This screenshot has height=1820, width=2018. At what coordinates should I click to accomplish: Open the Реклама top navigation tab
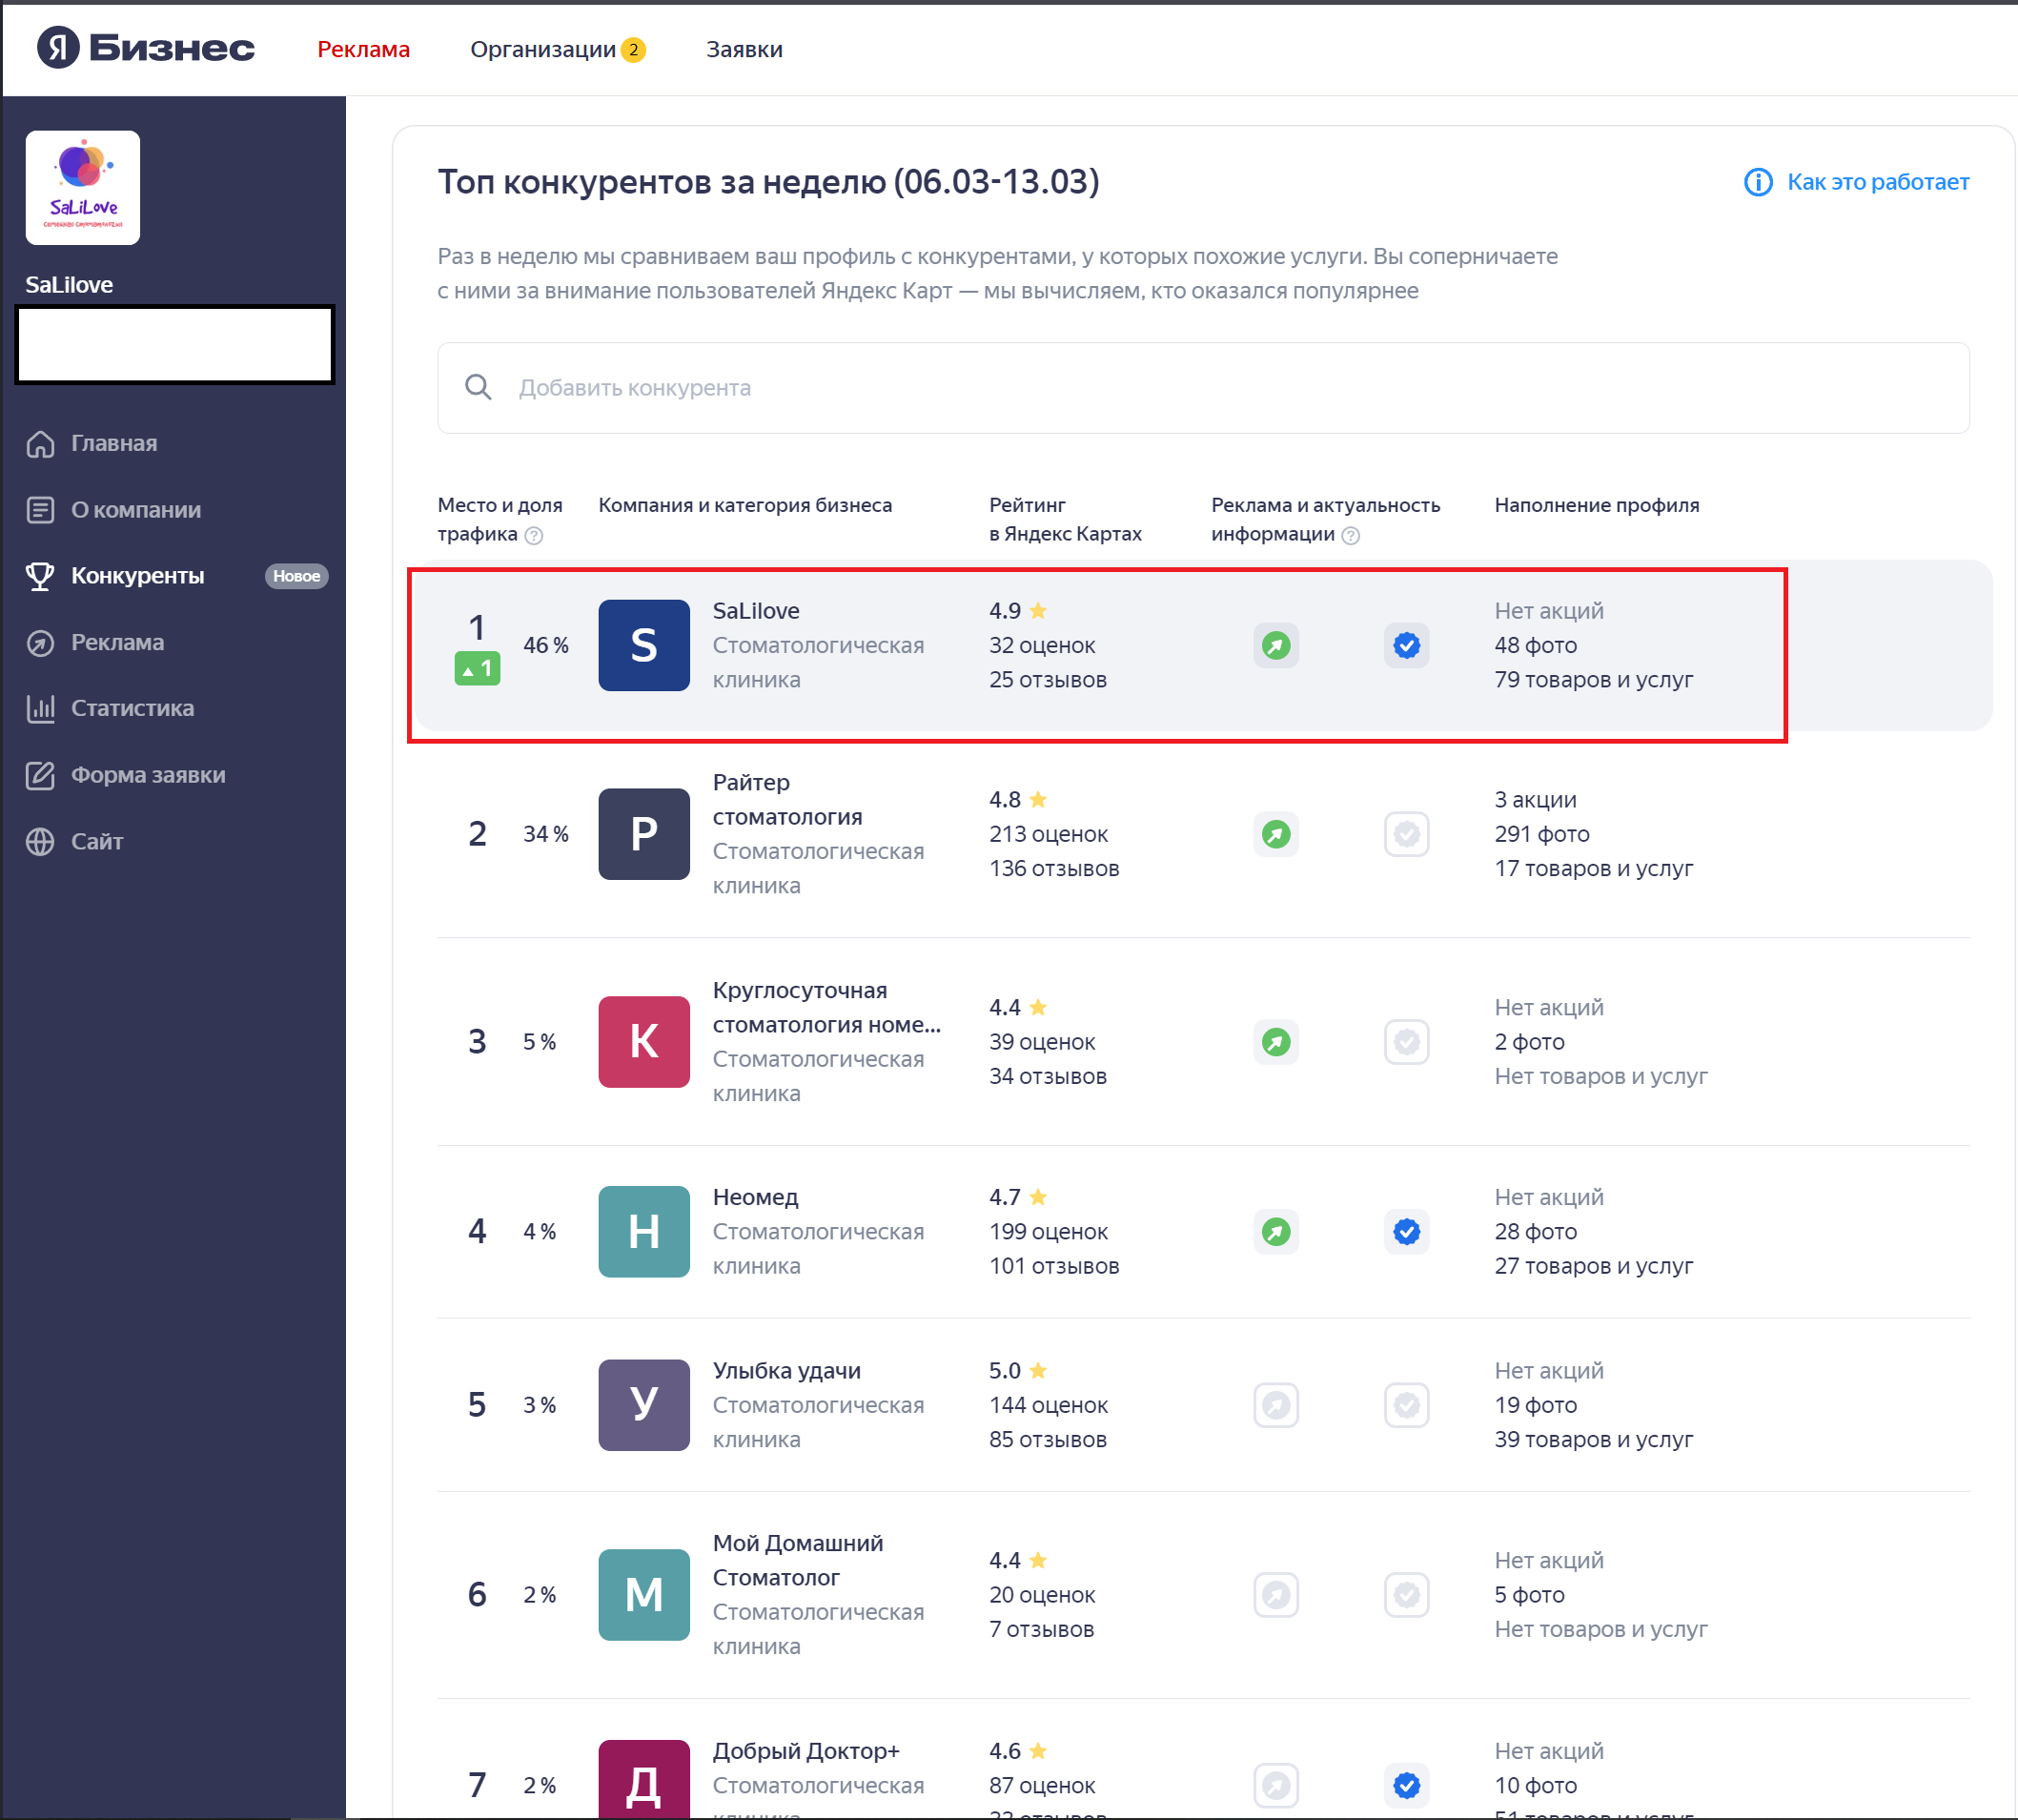coord(363,49)
